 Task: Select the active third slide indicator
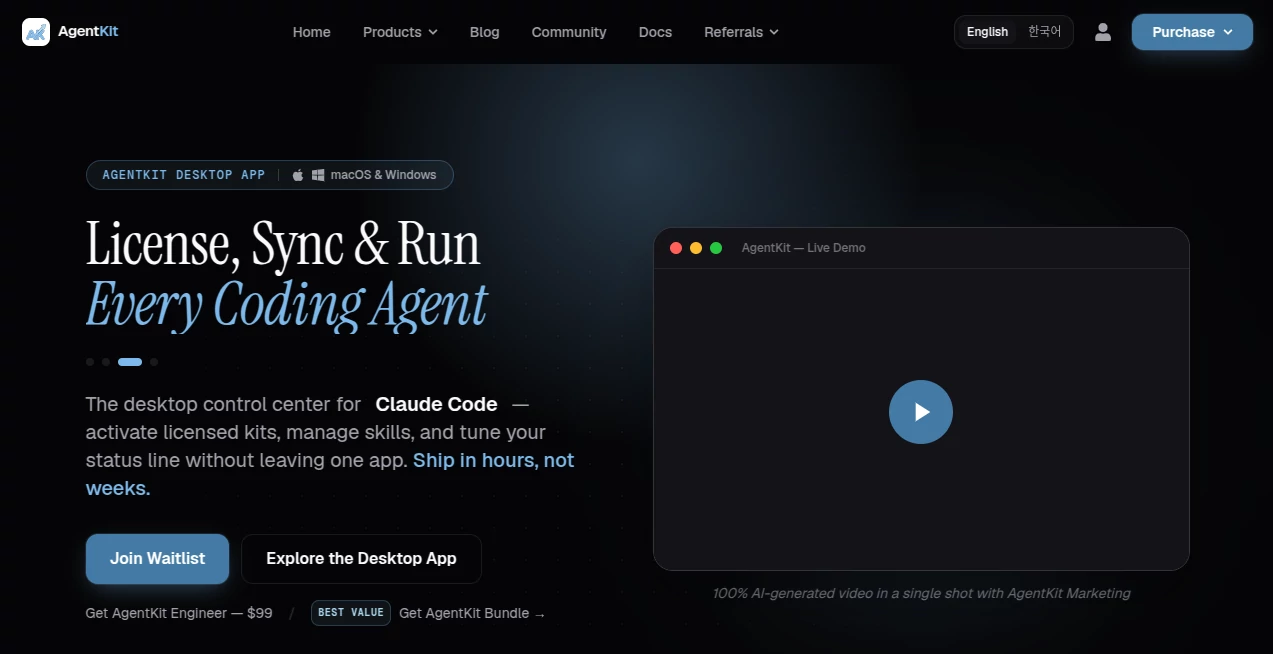[130, 362]
